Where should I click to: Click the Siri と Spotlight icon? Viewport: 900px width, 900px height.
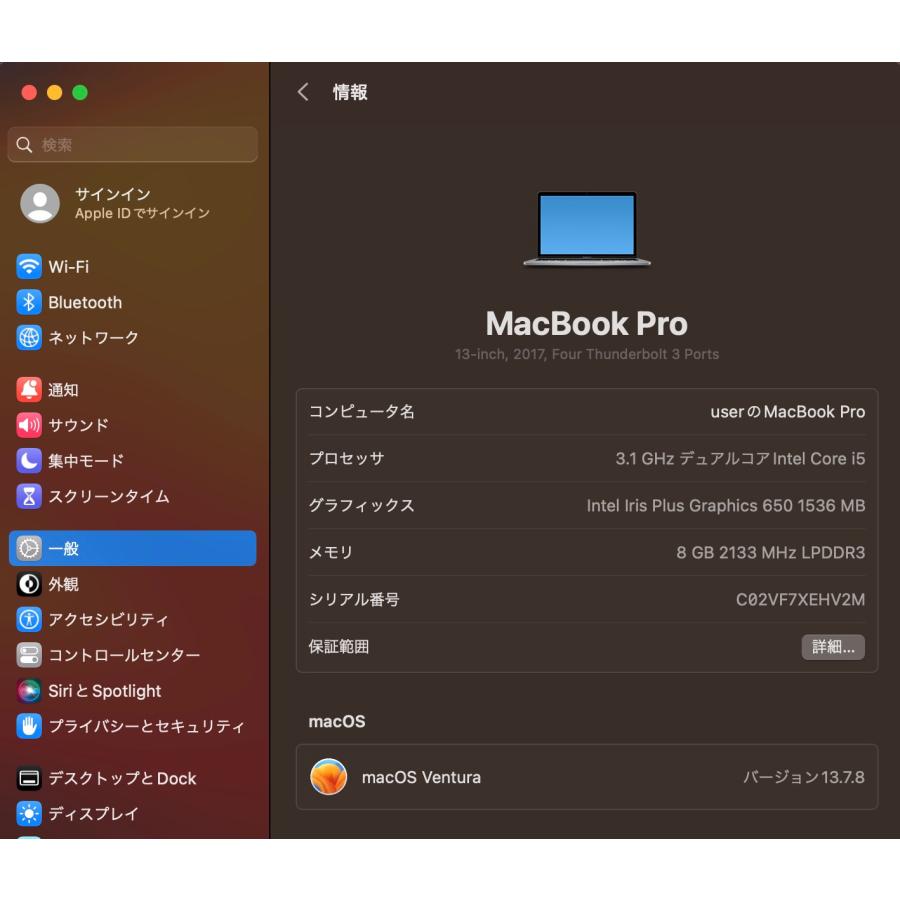coord(29,690)
